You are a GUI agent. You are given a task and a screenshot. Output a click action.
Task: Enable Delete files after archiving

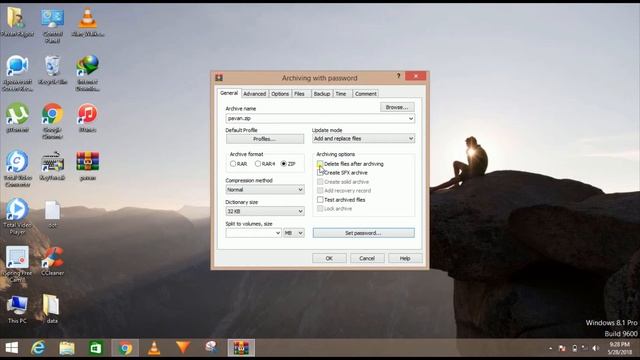pyautogui.click(x=320, y=164)
